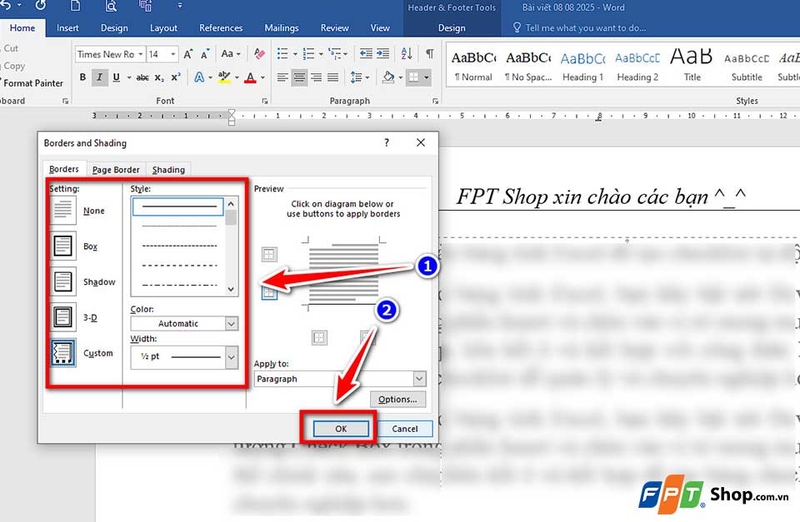
Task: Clear all formatting with eraser icon
Action: coord(259,54)
